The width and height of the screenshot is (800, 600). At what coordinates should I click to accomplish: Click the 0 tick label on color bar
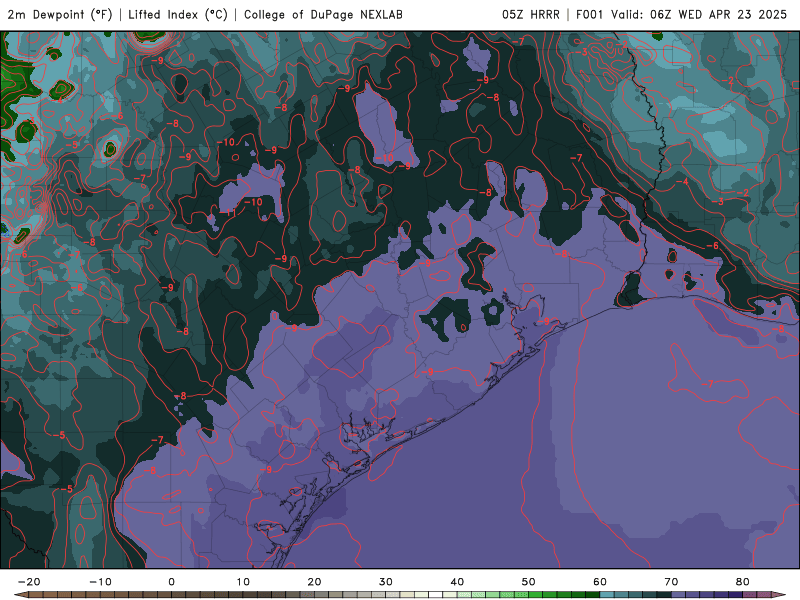tap(171, 582)
